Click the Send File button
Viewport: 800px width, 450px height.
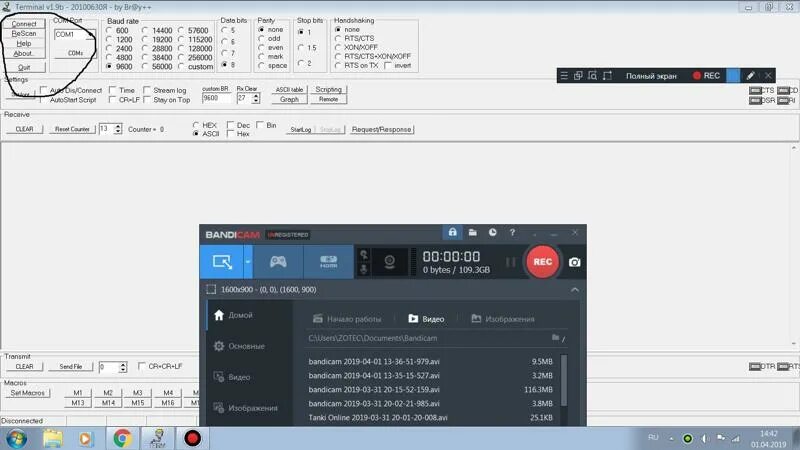coord(70,367)
